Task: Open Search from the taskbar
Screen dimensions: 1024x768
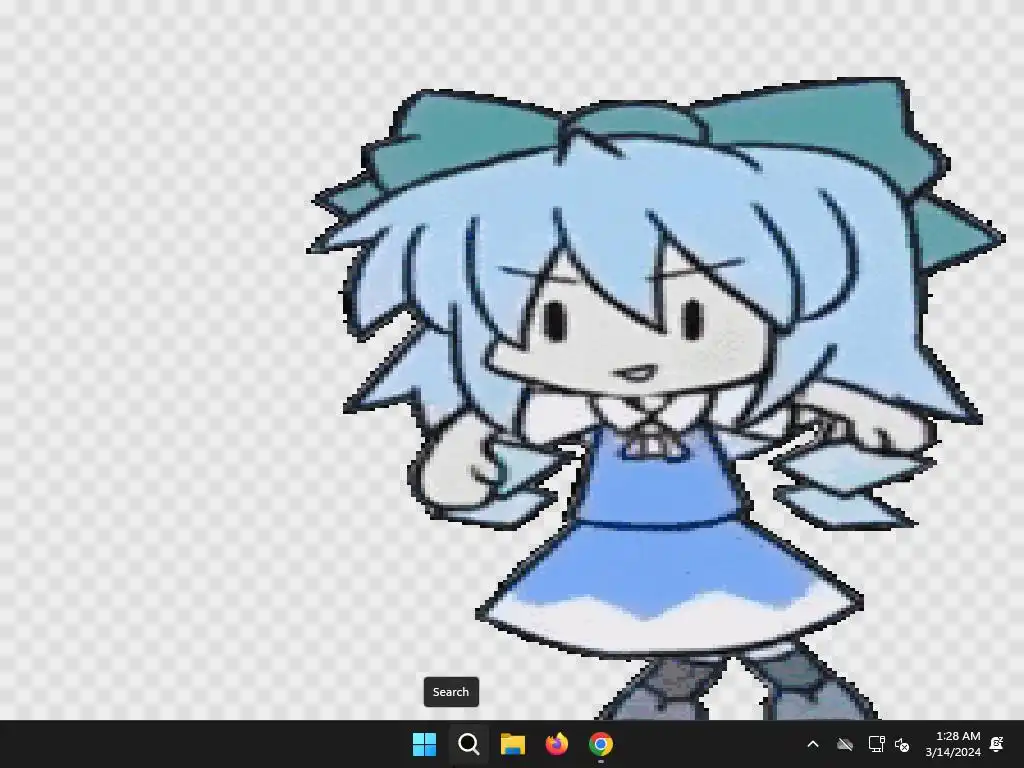Action: click(468, 744)
